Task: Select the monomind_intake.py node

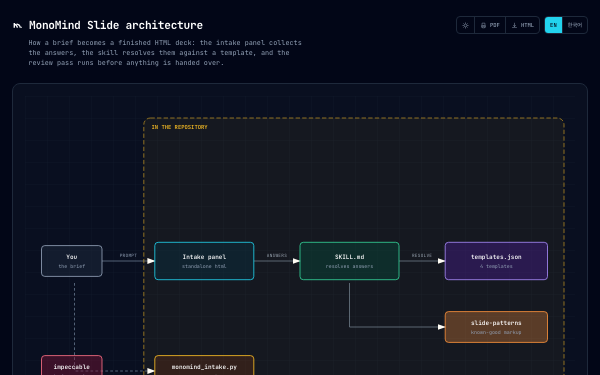Action: [x=204, y=366]
